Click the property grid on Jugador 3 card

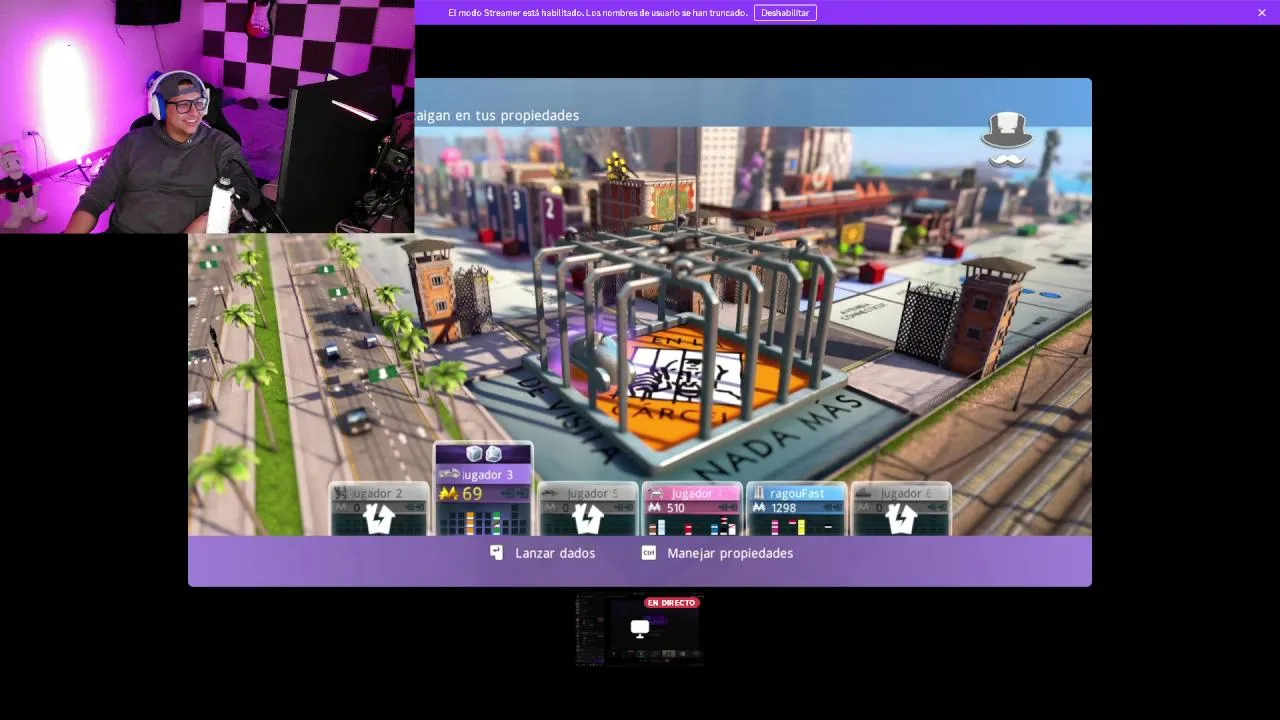click(483, 521)
